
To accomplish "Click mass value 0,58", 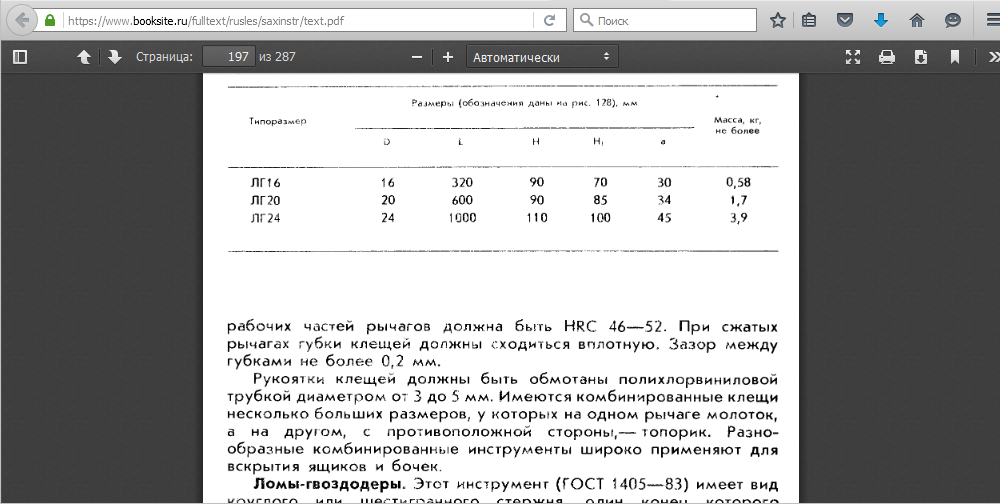I will click(738, 182).
